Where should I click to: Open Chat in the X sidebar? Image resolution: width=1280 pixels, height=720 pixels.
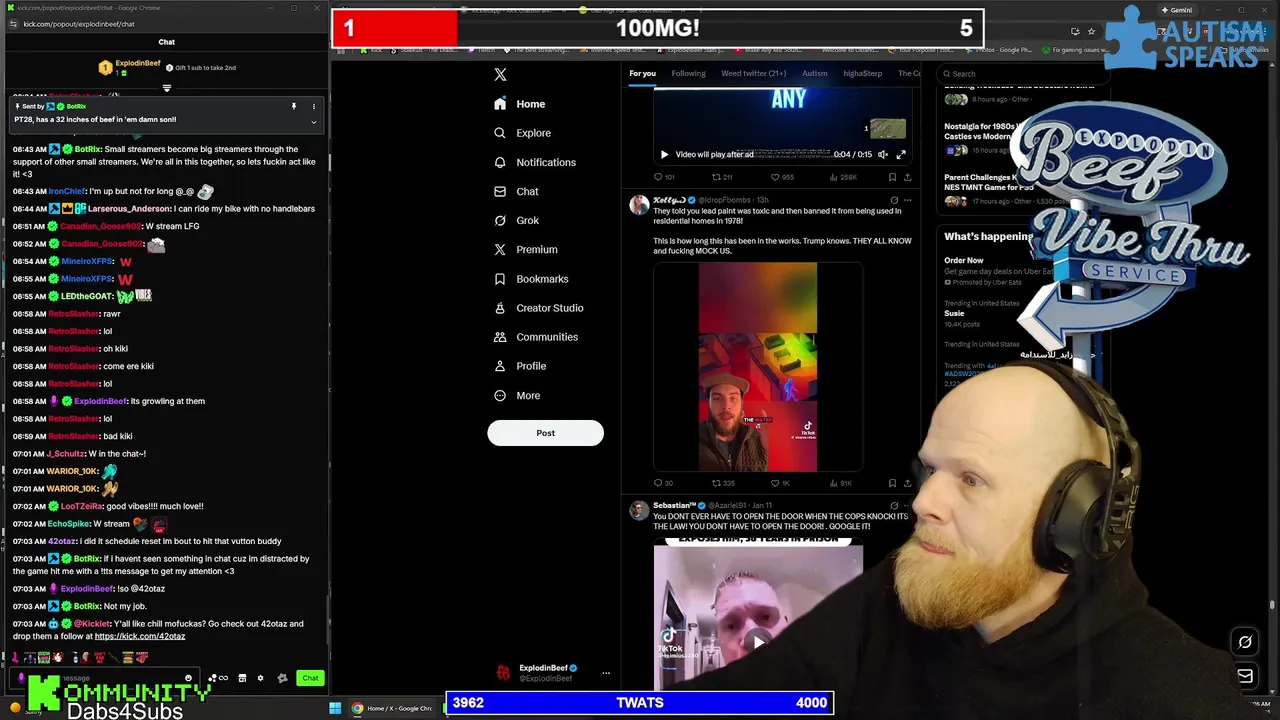point(516,191)
